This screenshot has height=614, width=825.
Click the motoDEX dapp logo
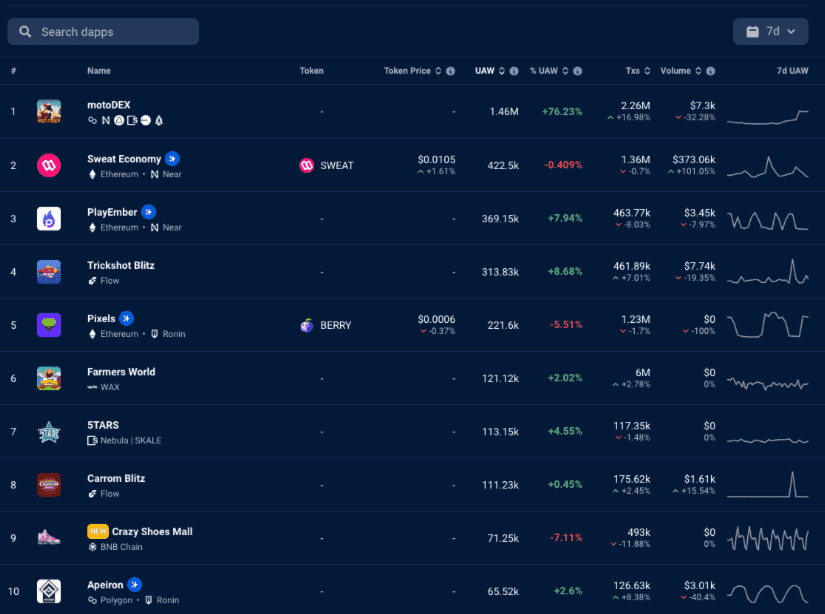[x=49, y=112]
